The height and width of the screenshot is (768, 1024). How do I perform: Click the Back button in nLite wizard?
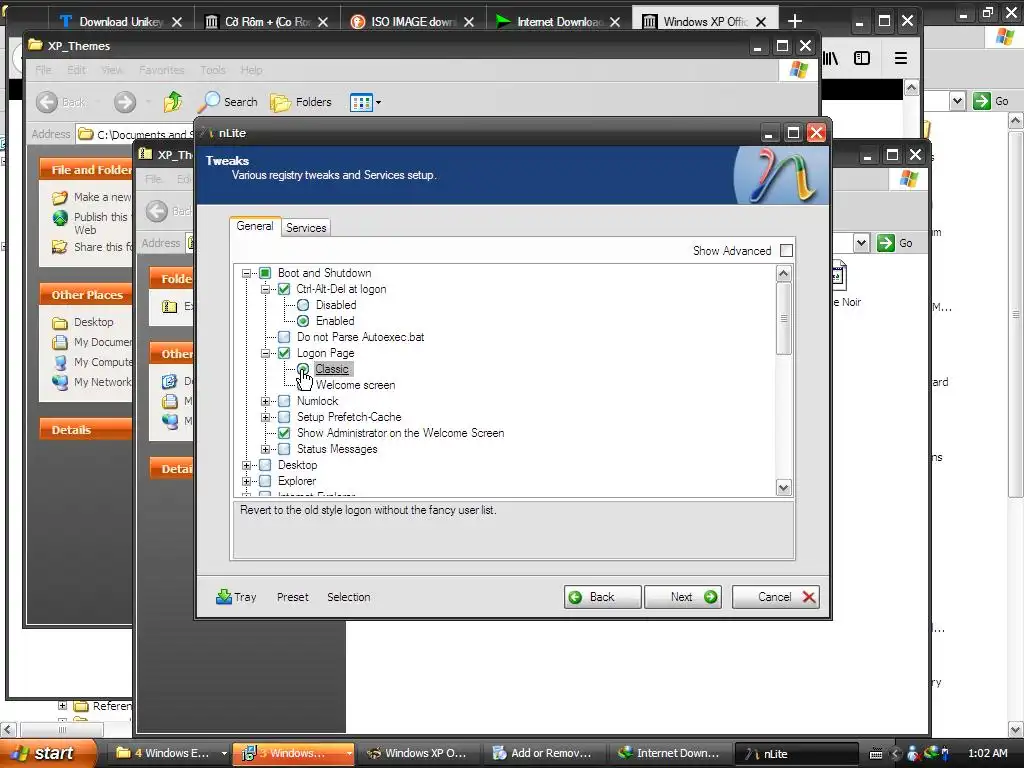[602, 597]
